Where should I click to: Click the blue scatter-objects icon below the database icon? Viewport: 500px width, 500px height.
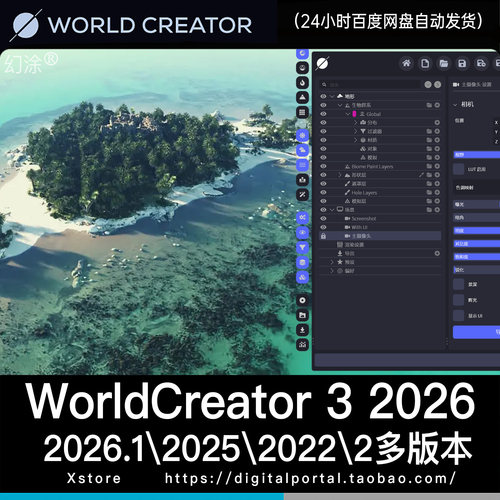302,277
